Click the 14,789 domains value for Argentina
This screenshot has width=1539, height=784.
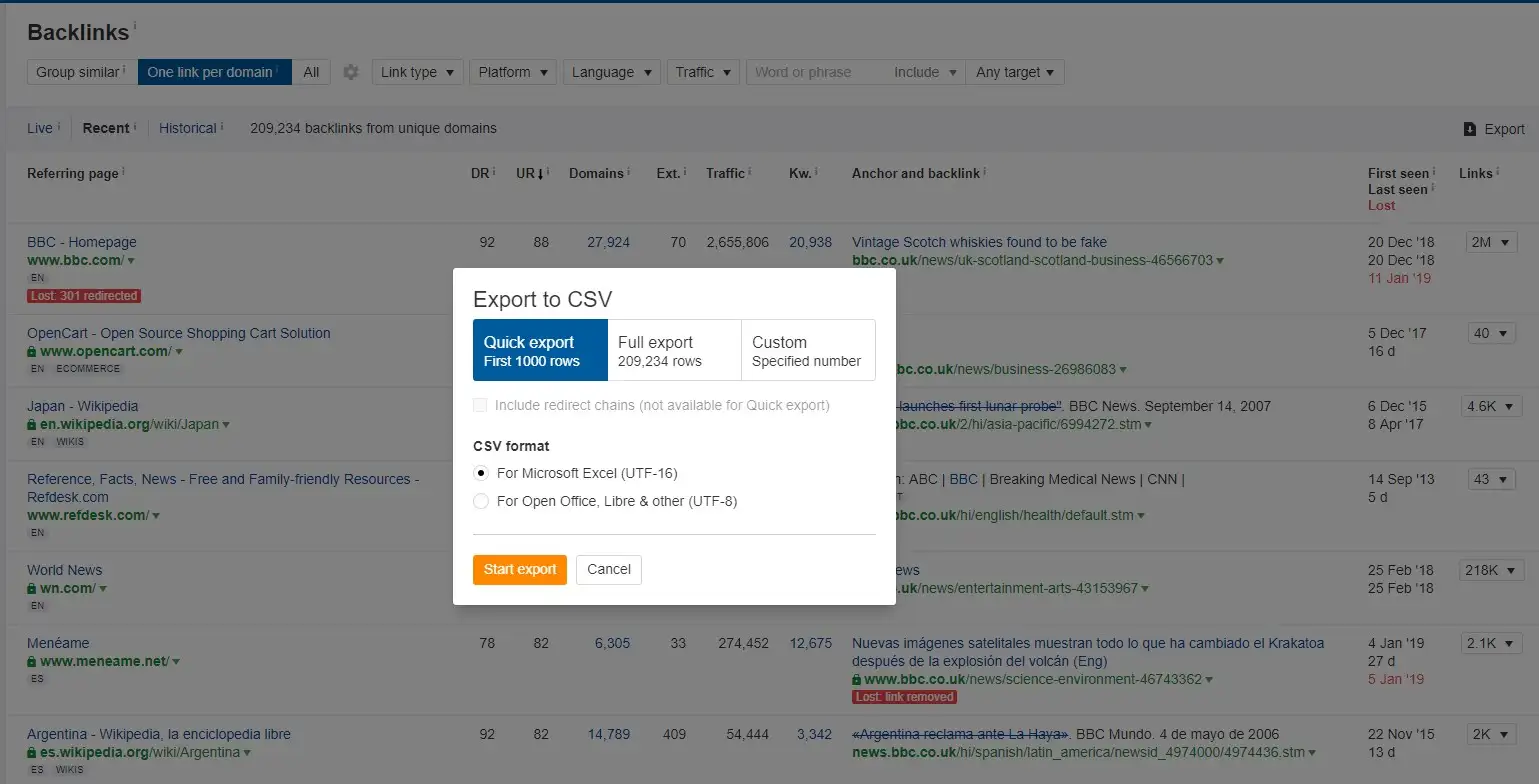[609, 734]
